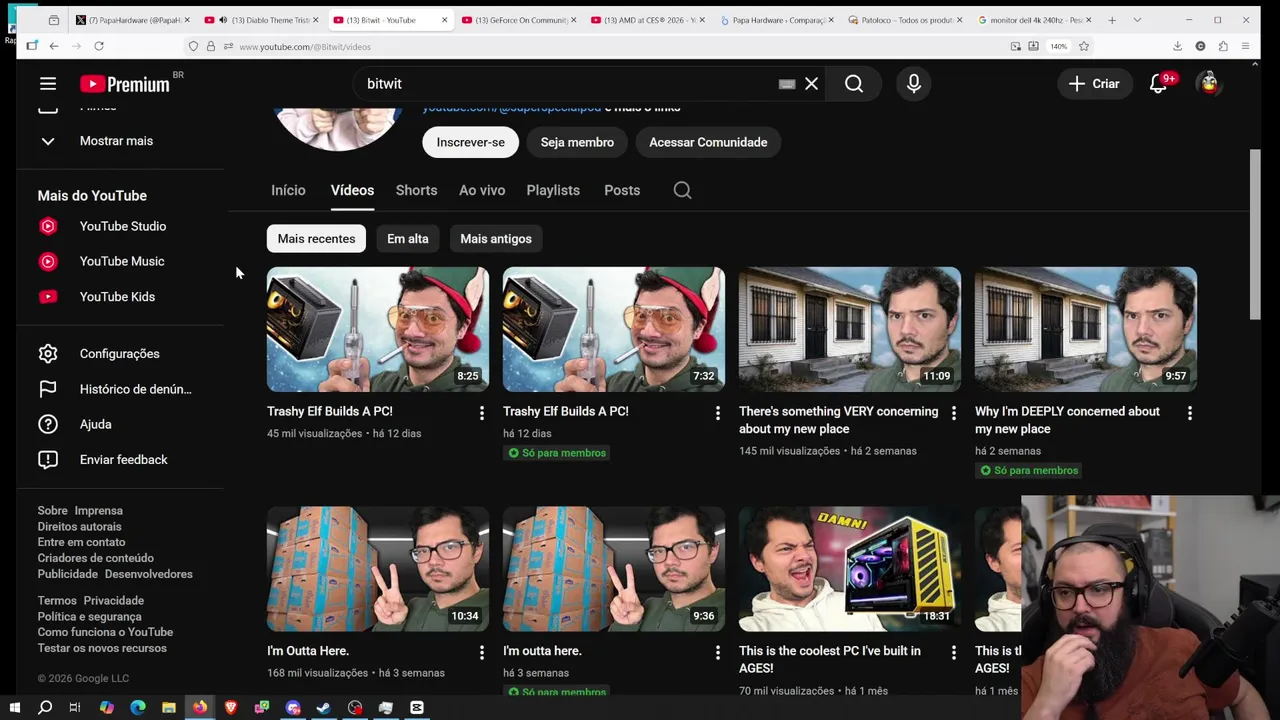
Task: Open the Playlists channel tab
Action: 553,190
